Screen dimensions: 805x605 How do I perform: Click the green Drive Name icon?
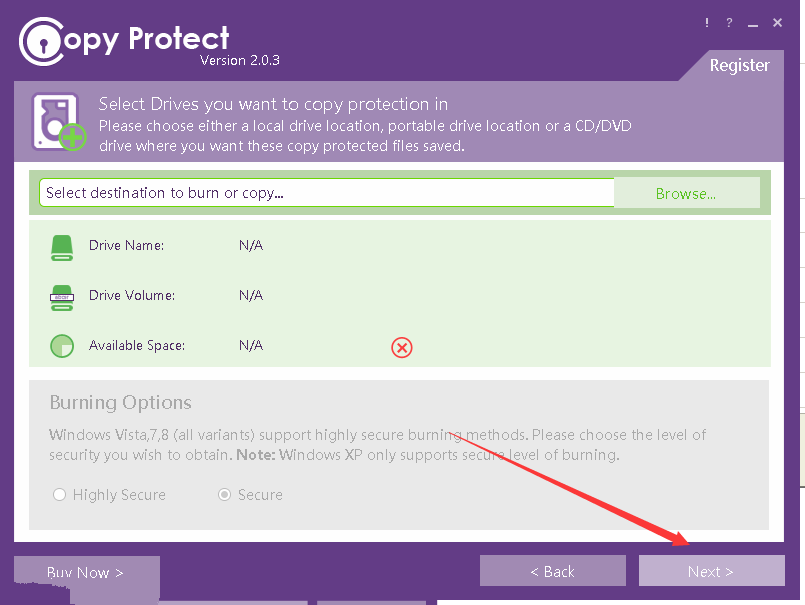62,248
